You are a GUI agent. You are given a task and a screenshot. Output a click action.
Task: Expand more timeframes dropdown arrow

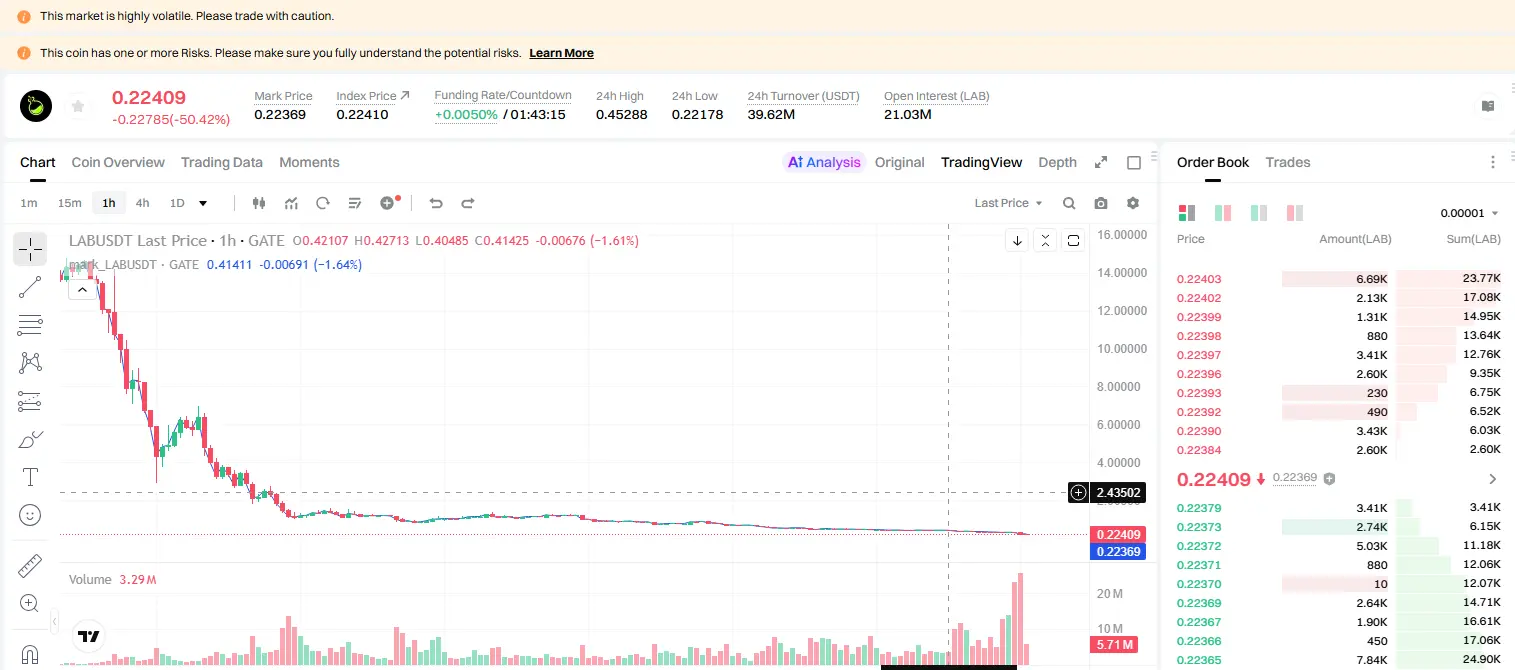coord(203,203)
